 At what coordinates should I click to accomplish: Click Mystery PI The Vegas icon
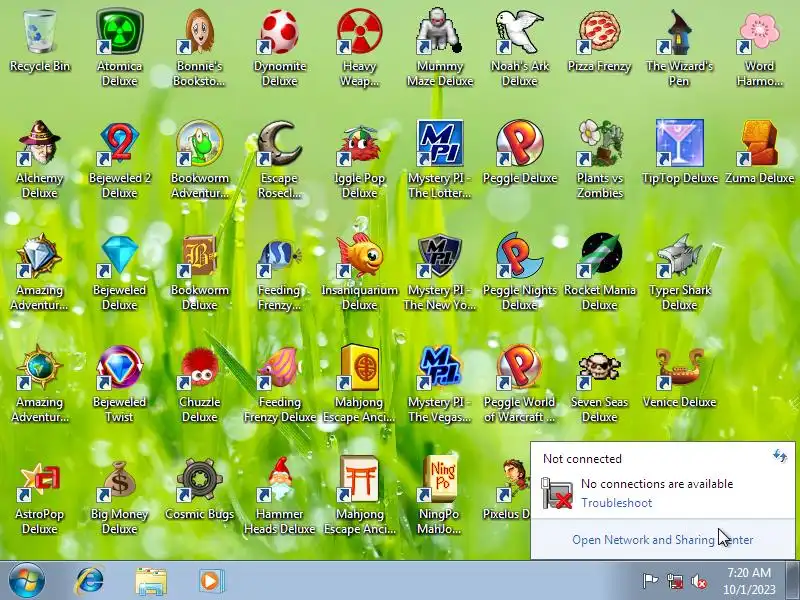(x=439, y=367)
